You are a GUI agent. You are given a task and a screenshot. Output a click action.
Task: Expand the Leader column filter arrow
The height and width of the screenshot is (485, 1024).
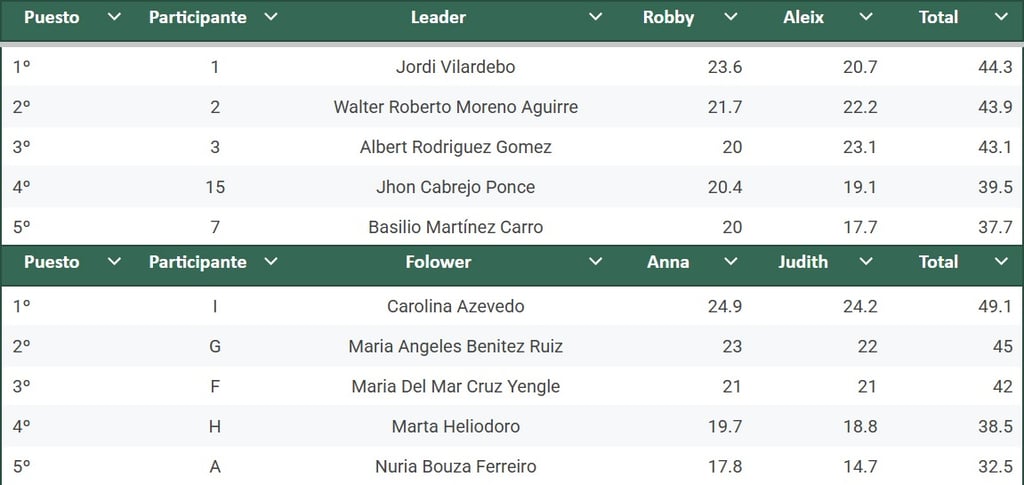point(595,17)
